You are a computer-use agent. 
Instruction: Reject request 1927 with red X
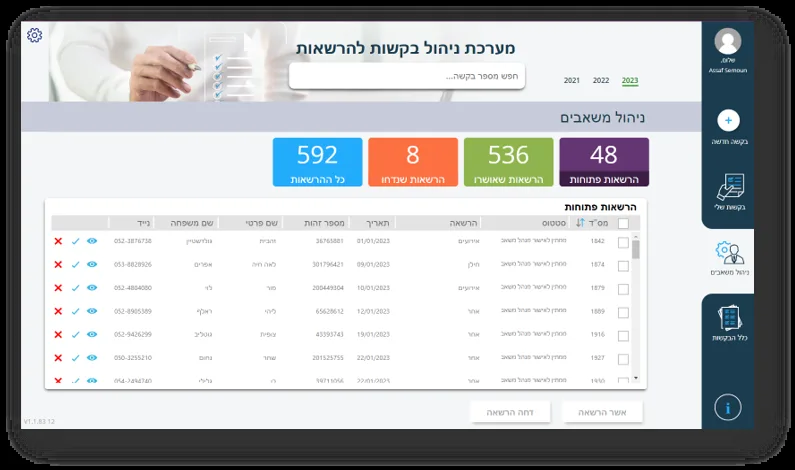[58, 358]
